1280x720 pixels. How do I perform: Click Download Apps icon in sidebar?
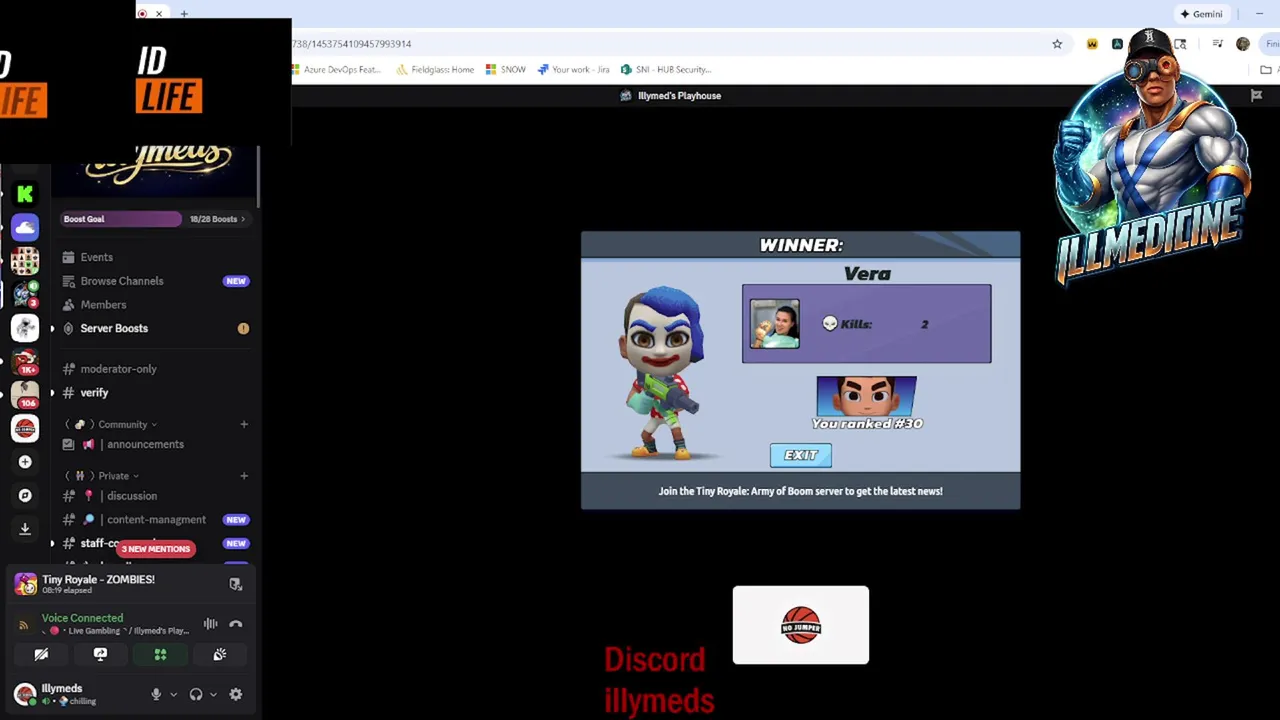click(x=25, y=528)
